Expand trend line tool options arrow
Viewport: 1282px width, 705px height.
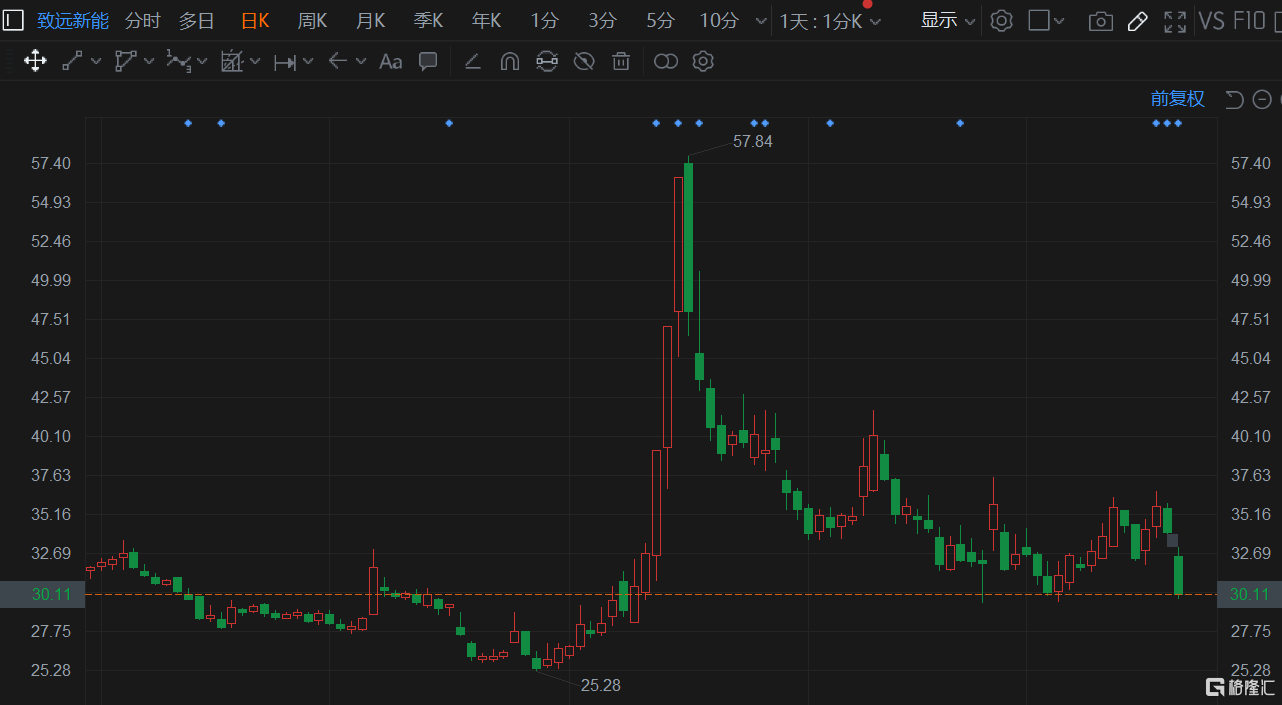click(96, 62)
